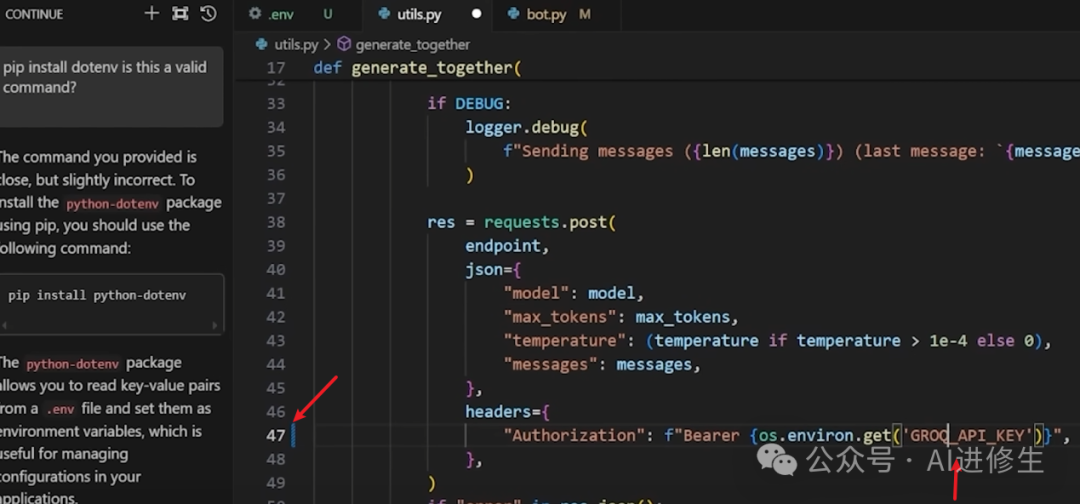Click the gear icon on the .env tab
This screenshot has width=1080, height=504.
tap(256, 14)
